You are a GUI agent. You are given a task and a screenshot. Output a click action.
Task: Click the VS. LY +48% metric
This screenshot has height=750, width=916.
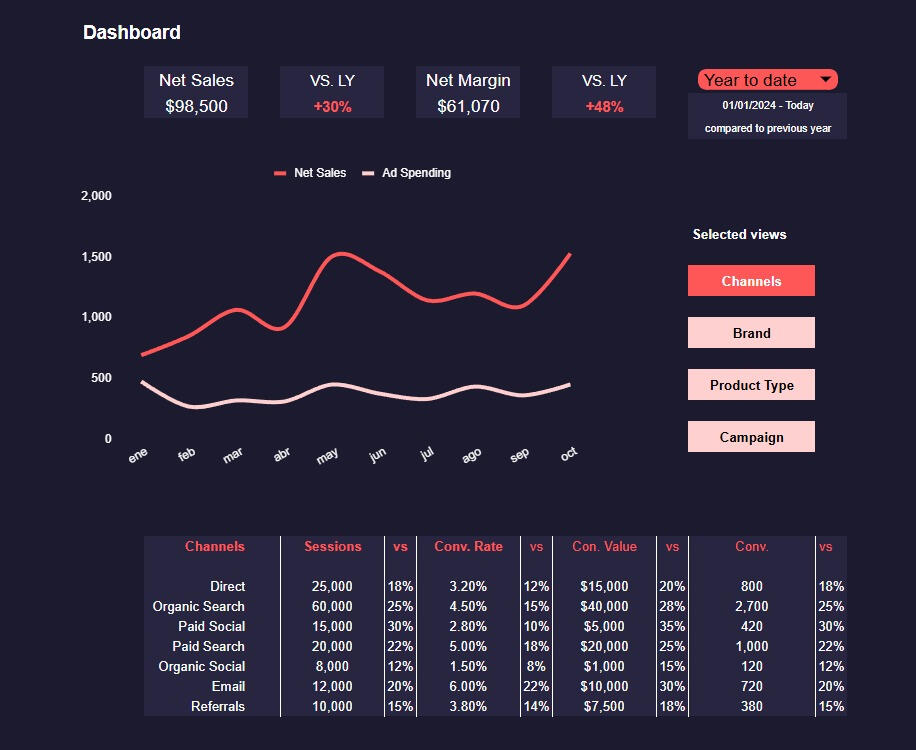coord(603,91)
